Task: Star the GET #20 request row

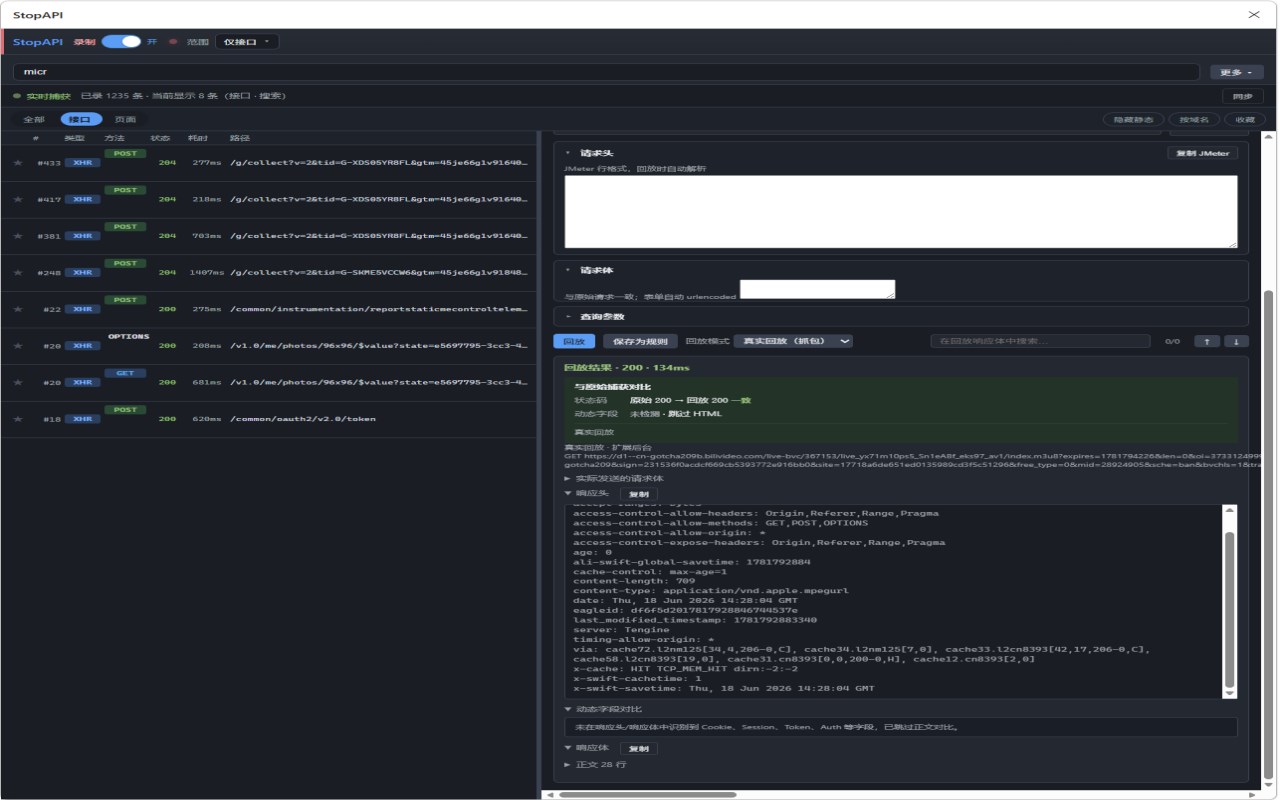Action: pyautogui.click(x=17, y=382)
